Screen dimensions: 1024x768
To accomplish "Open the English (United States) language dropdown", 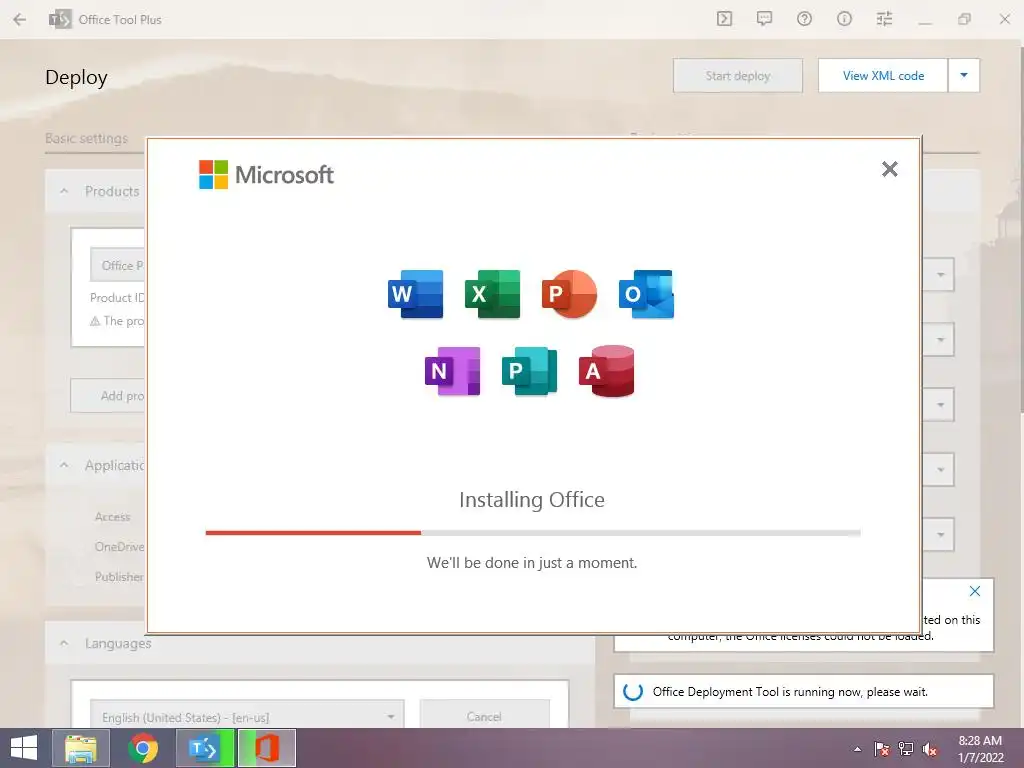I will [x=247, y=716].
